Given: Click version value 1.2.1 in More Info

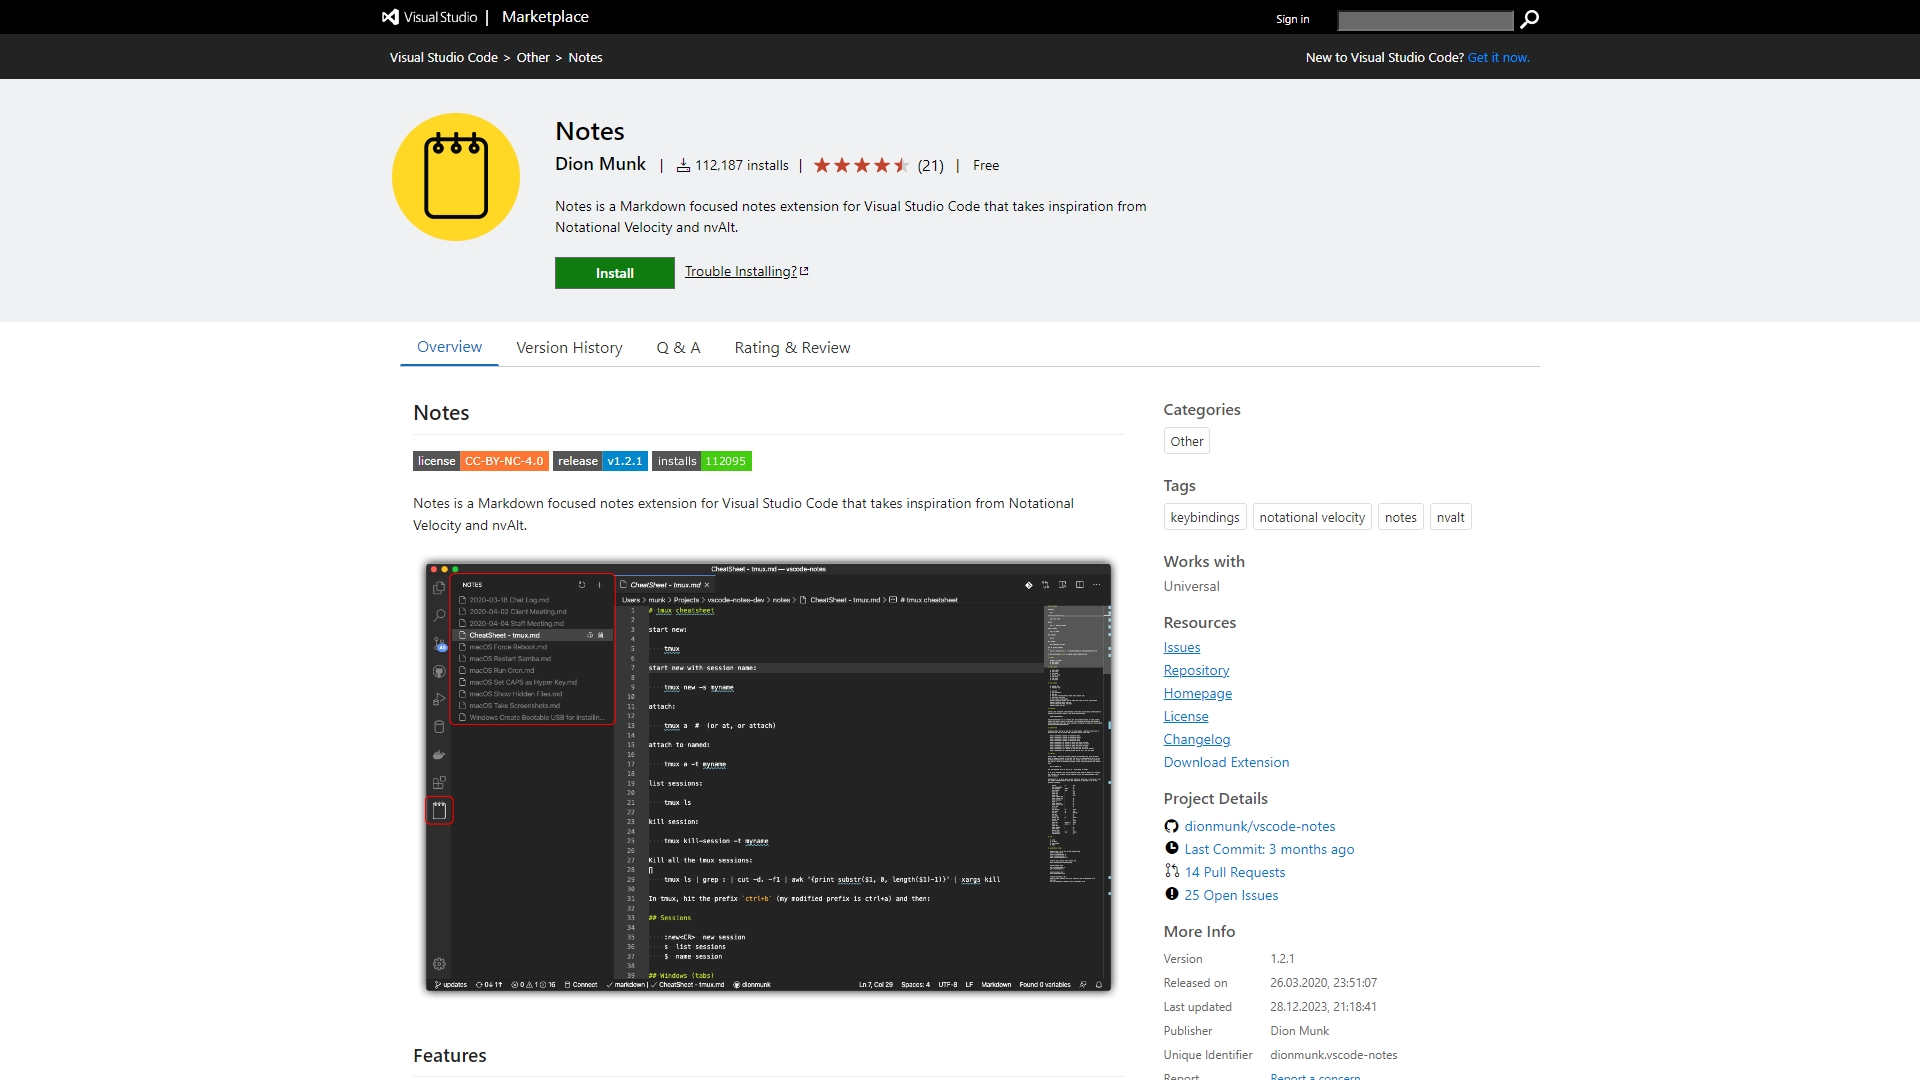Looking at the screenshot, I should [1282, 959].
